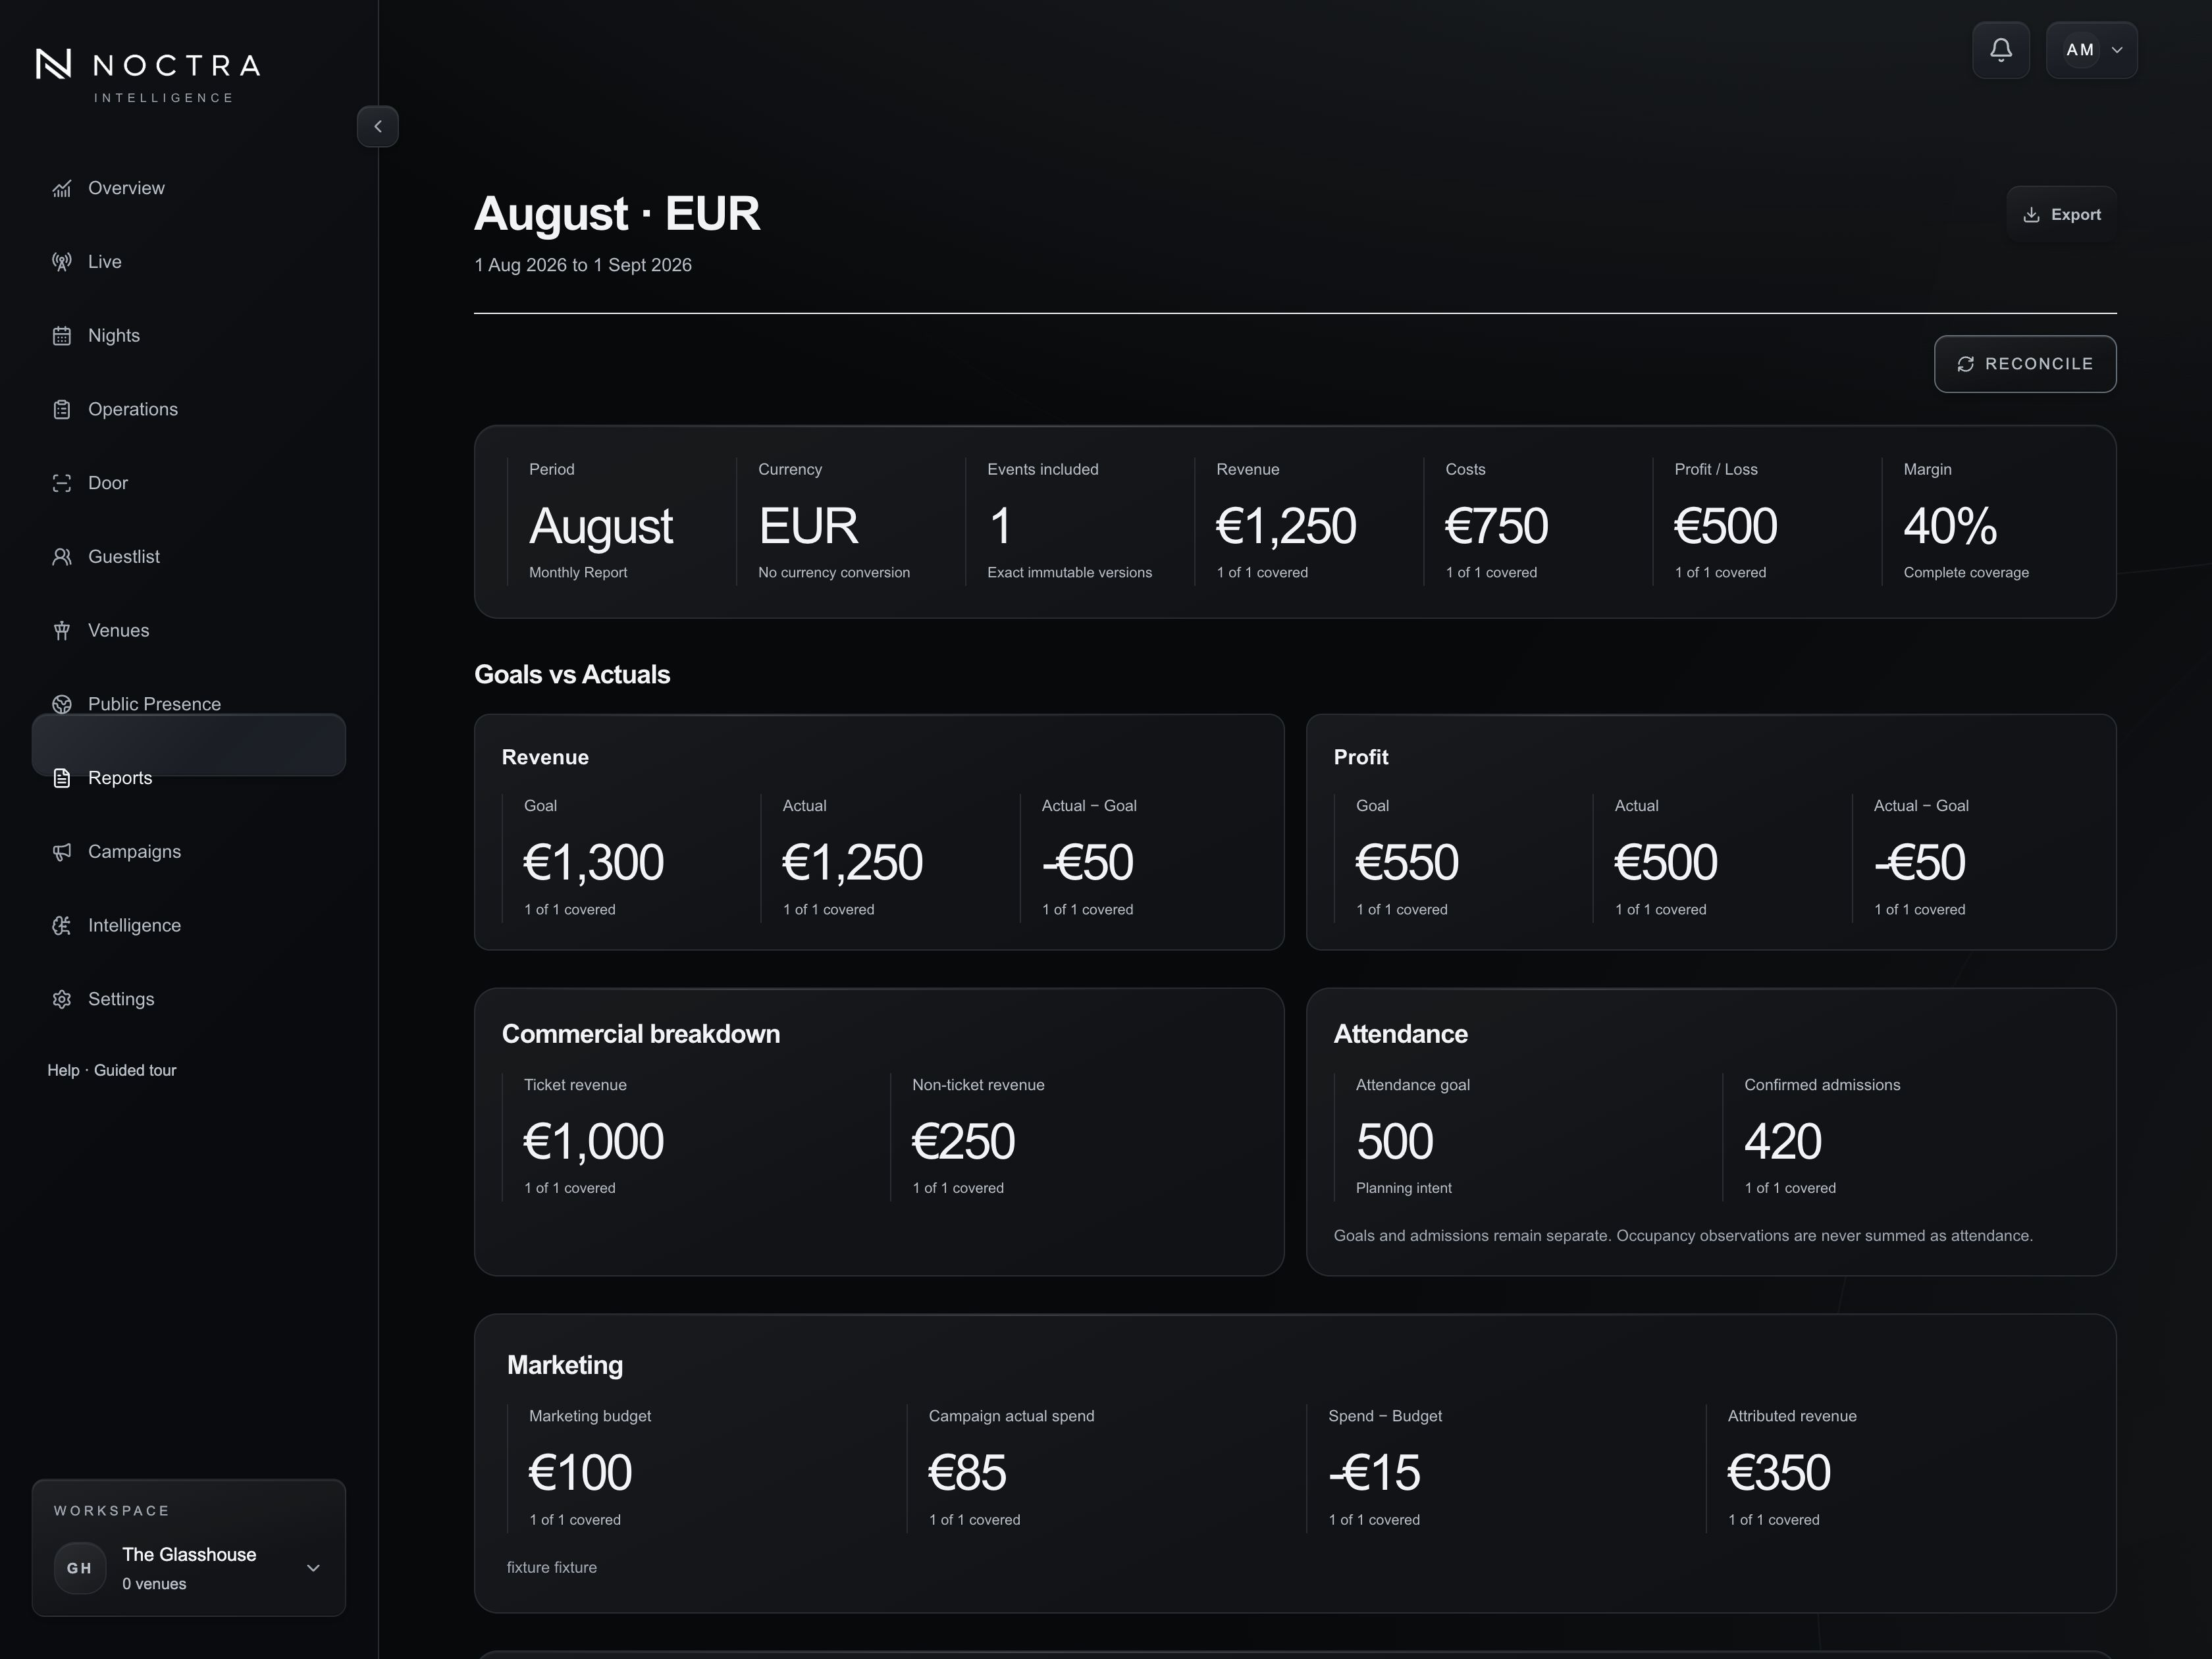Start the Guided tour
The image size is (2212, 1659).
click(135, 1070)
